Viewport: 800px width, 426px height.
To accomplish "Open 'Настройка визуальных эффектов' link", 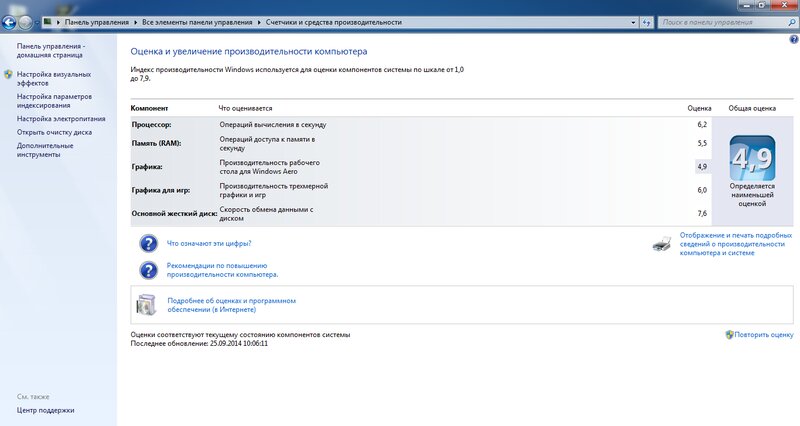I will 54,79.
